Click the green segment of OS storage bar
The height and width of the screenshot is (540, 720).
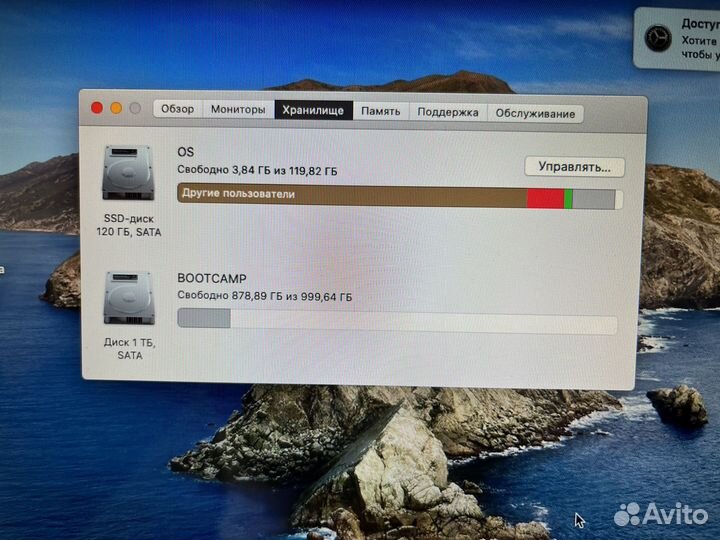click(568, 199)
